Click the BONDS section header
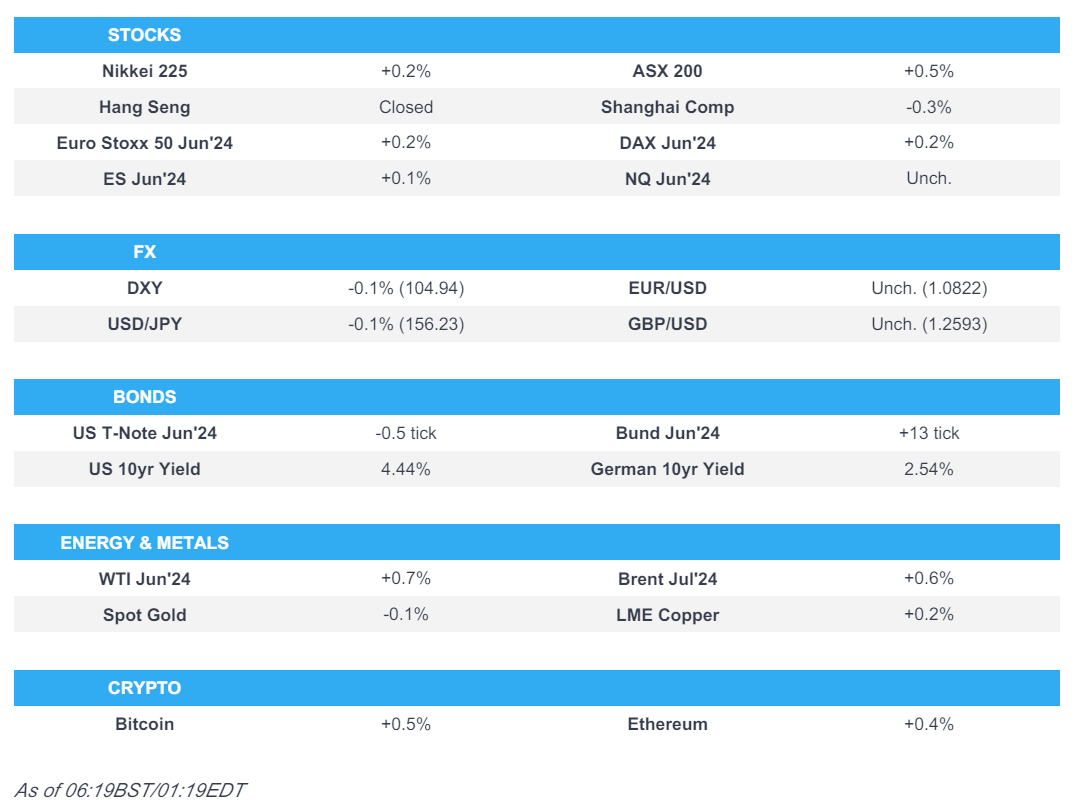 pyautogui.click(x=144, y=397)
